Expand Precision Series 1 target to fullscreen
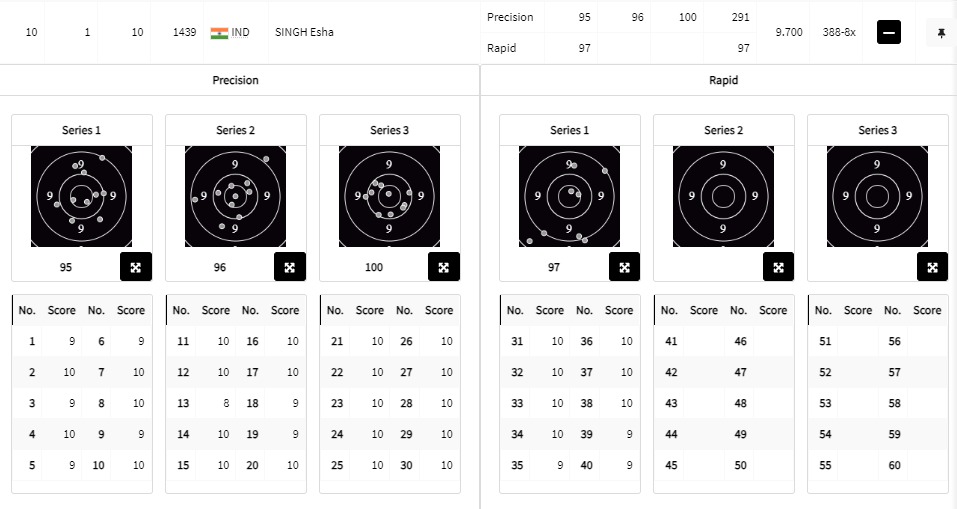Image resolution: width=957 pixels, height=509 pixels. click(x=136, y=267)
